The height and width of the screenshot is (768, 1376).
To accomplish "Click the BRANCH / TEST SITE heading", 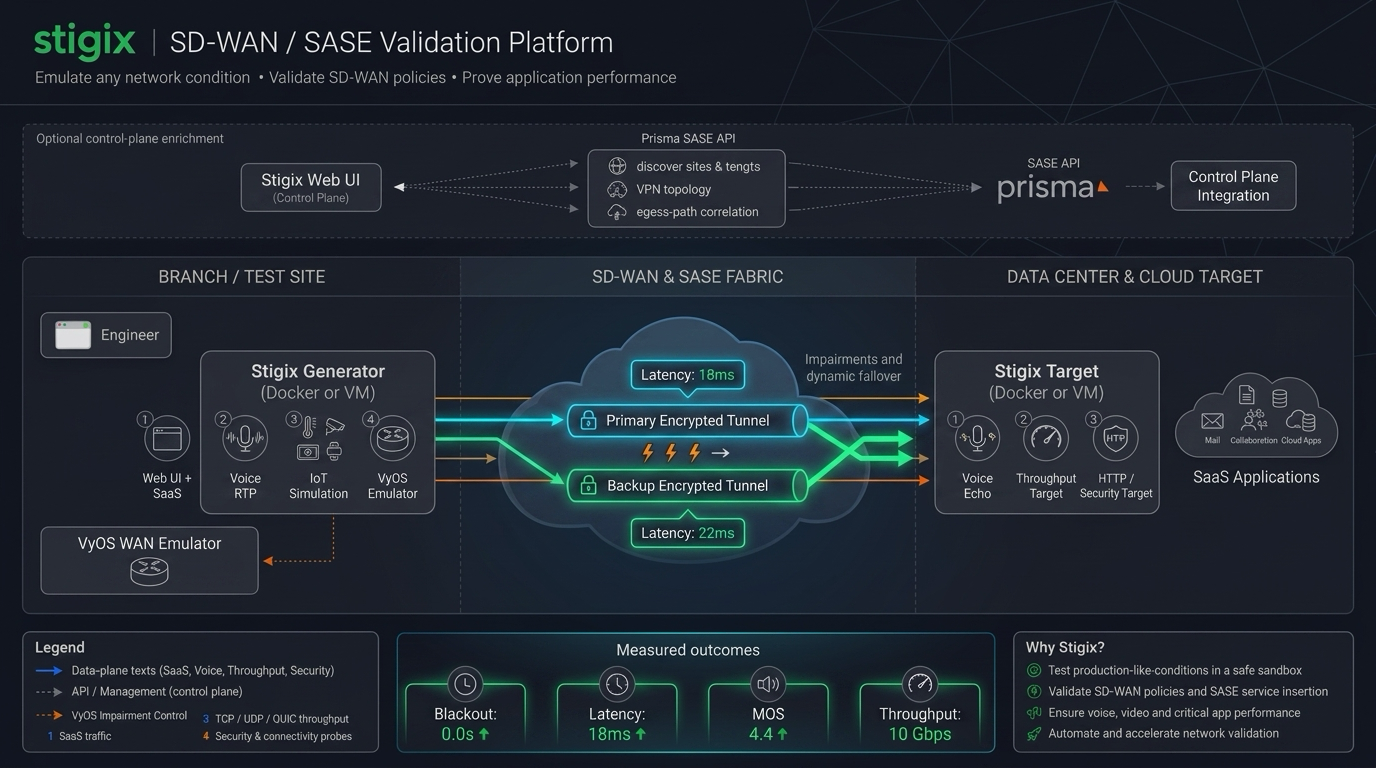I will pos(242,277).
